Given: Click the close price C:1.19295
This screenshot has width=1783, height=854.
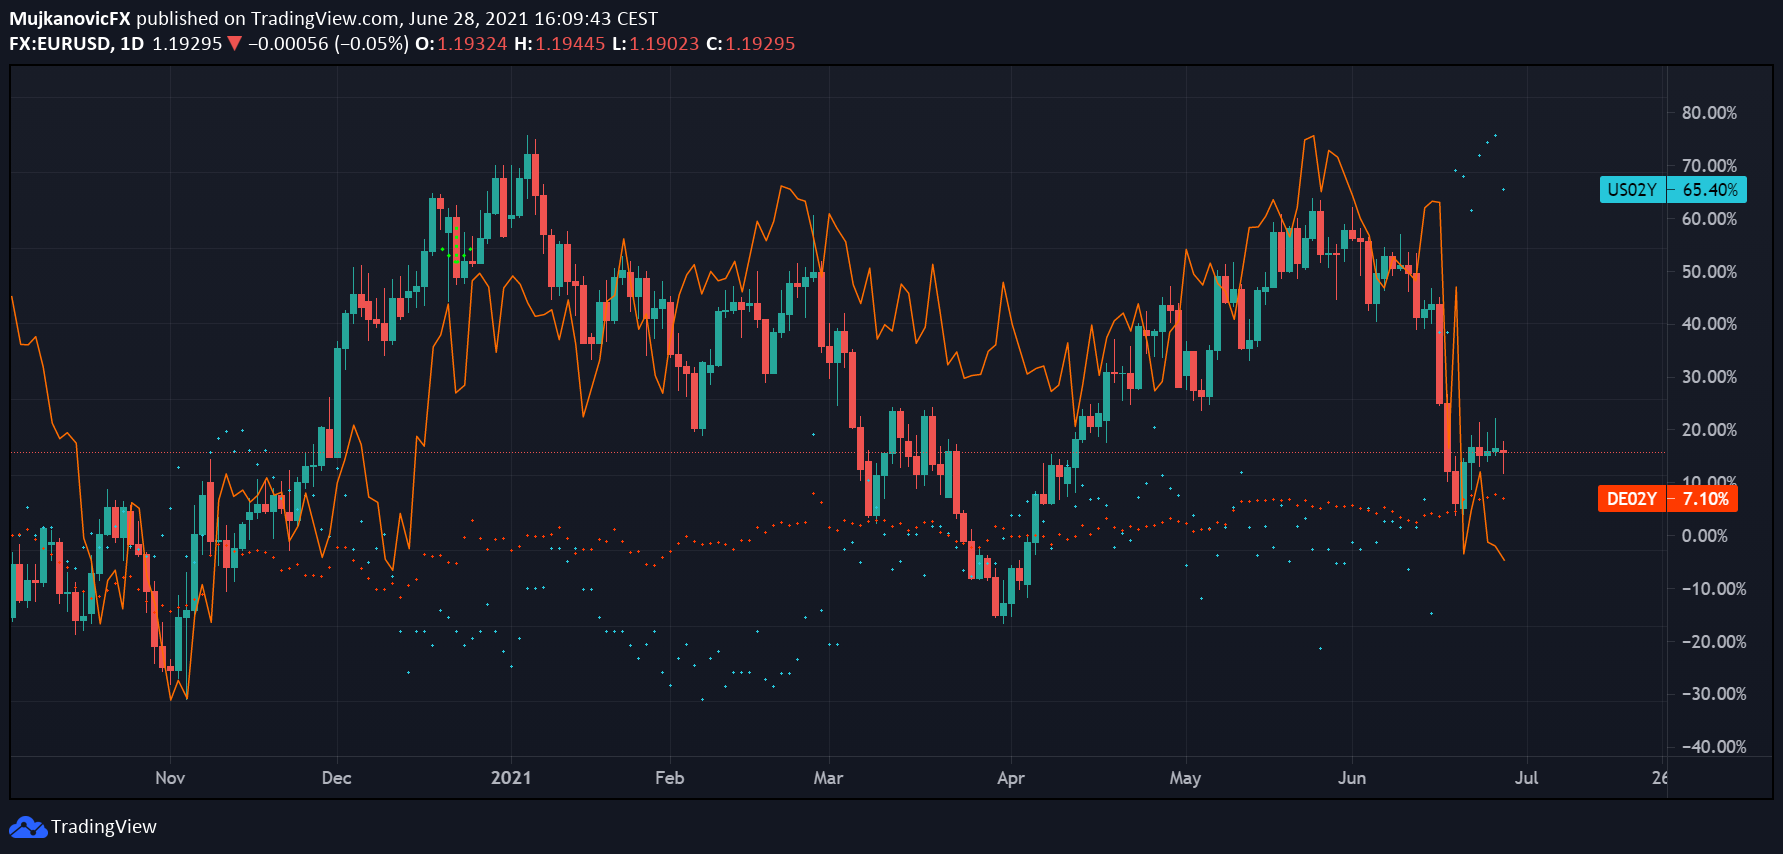Looking at the screenshot, I should point(751,44).
